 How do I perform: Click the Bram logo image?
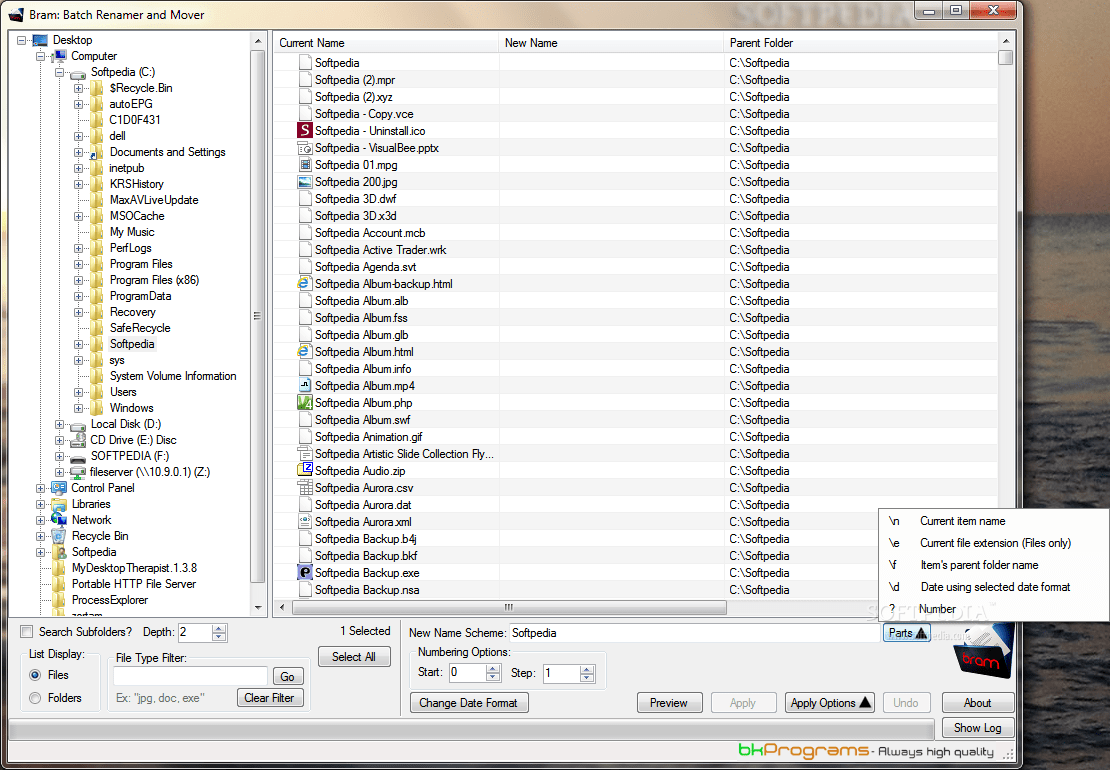(x=983, y=651)
